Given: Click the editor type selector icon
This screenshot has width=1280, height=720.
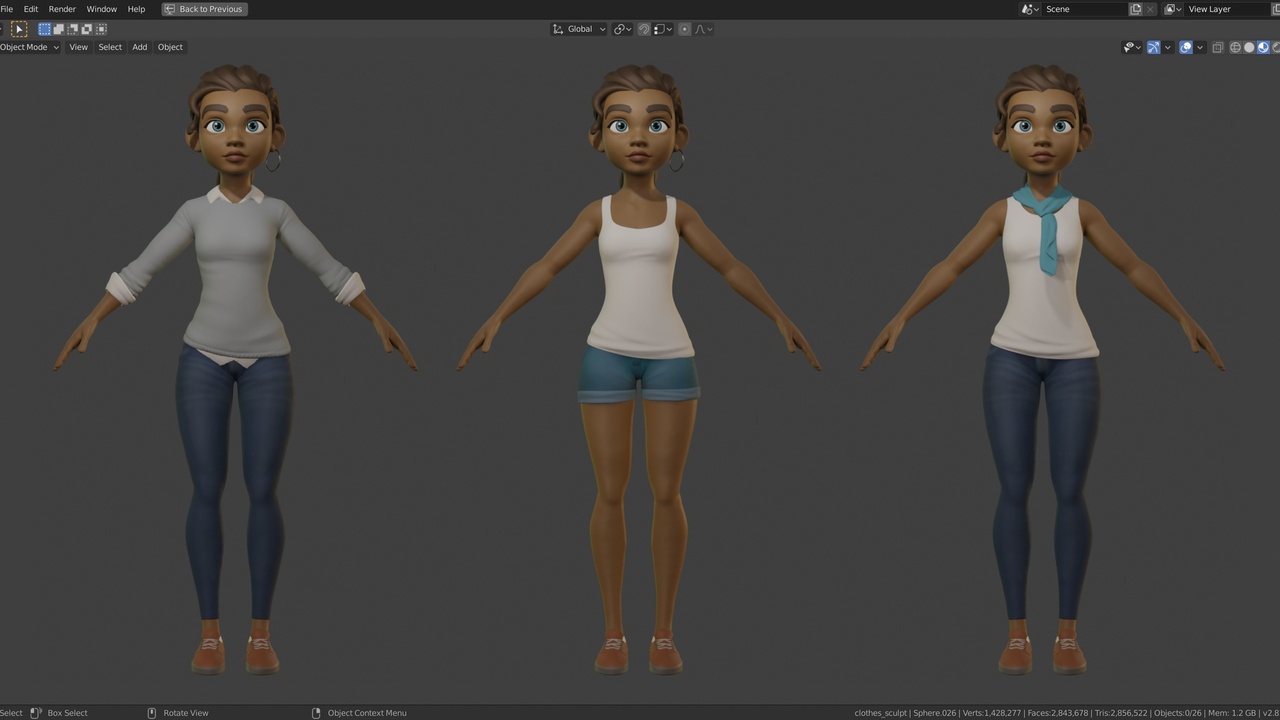Looking at the screenshot, I should click(5, 29).
